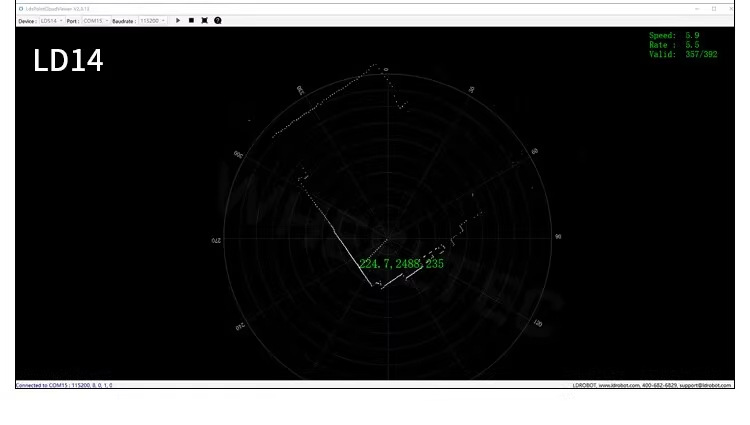
Task: Click the LDROBOT contact info in status bar
Action: point(652,385)
